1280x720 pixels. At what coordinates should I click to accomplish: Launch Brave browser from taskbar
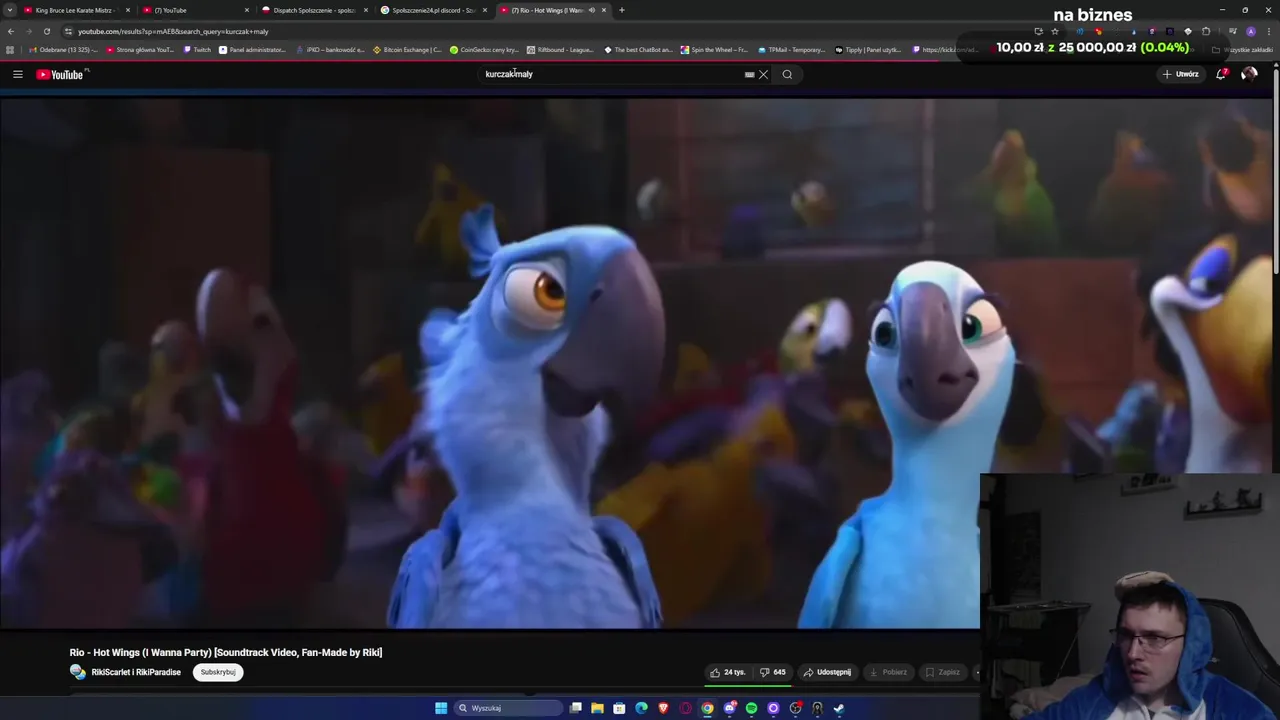(663, 708)
